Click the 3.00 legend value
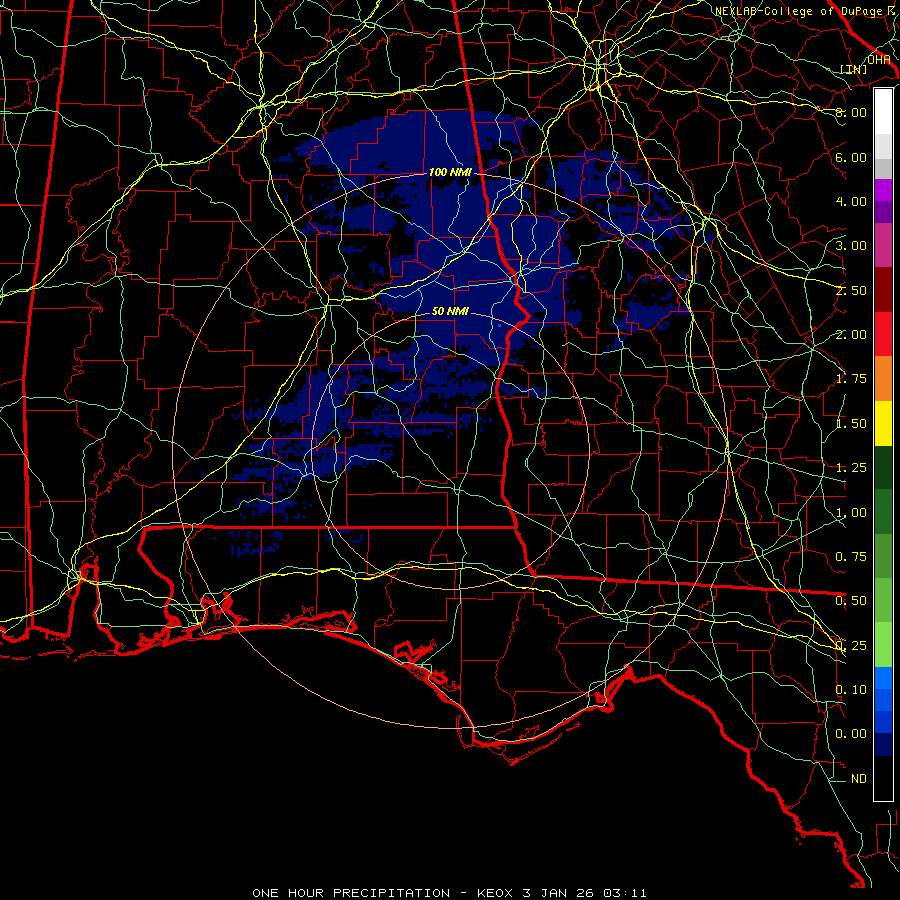The image size is (900, 900). [x=851, y=246]
